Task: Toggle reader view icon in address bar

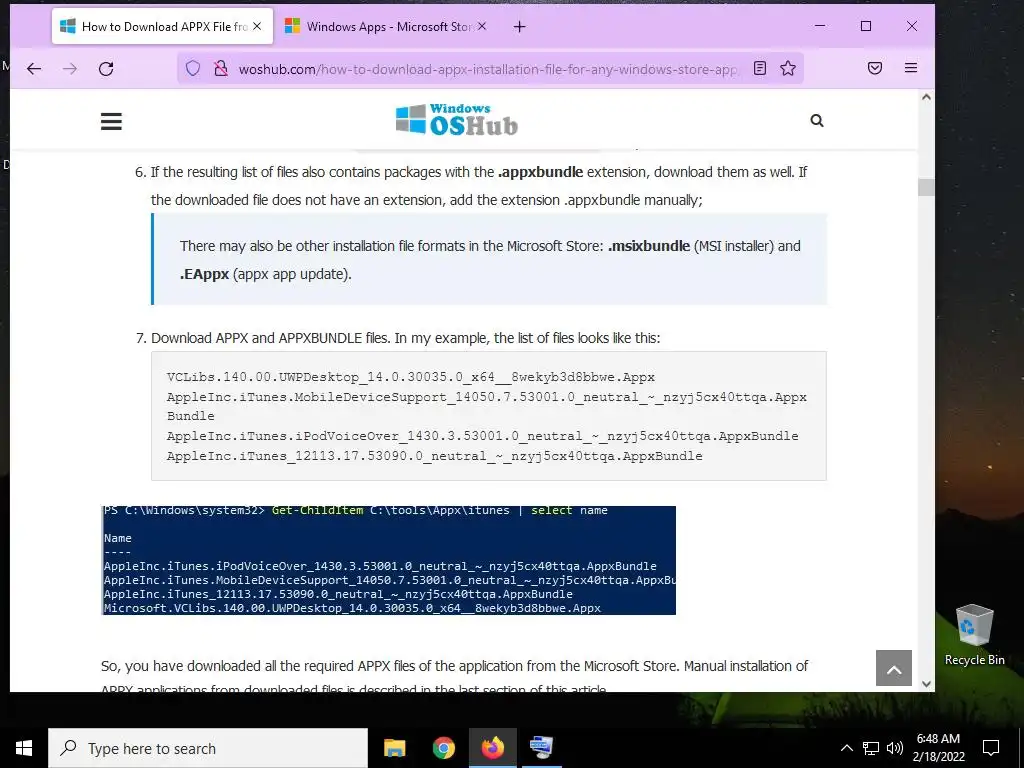Action: (760, 68)
